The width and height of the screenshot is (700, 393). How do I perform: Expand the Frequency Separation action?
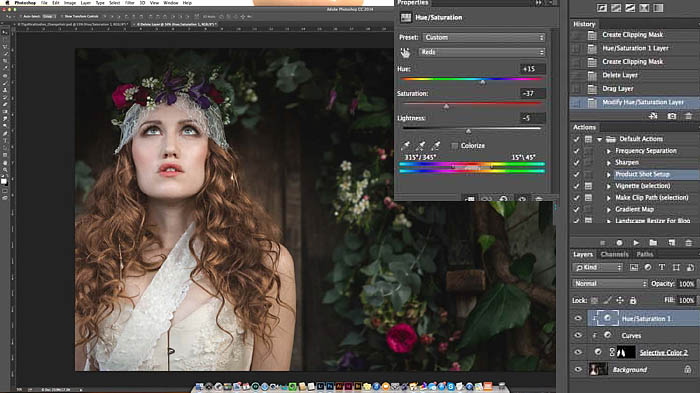608,151
